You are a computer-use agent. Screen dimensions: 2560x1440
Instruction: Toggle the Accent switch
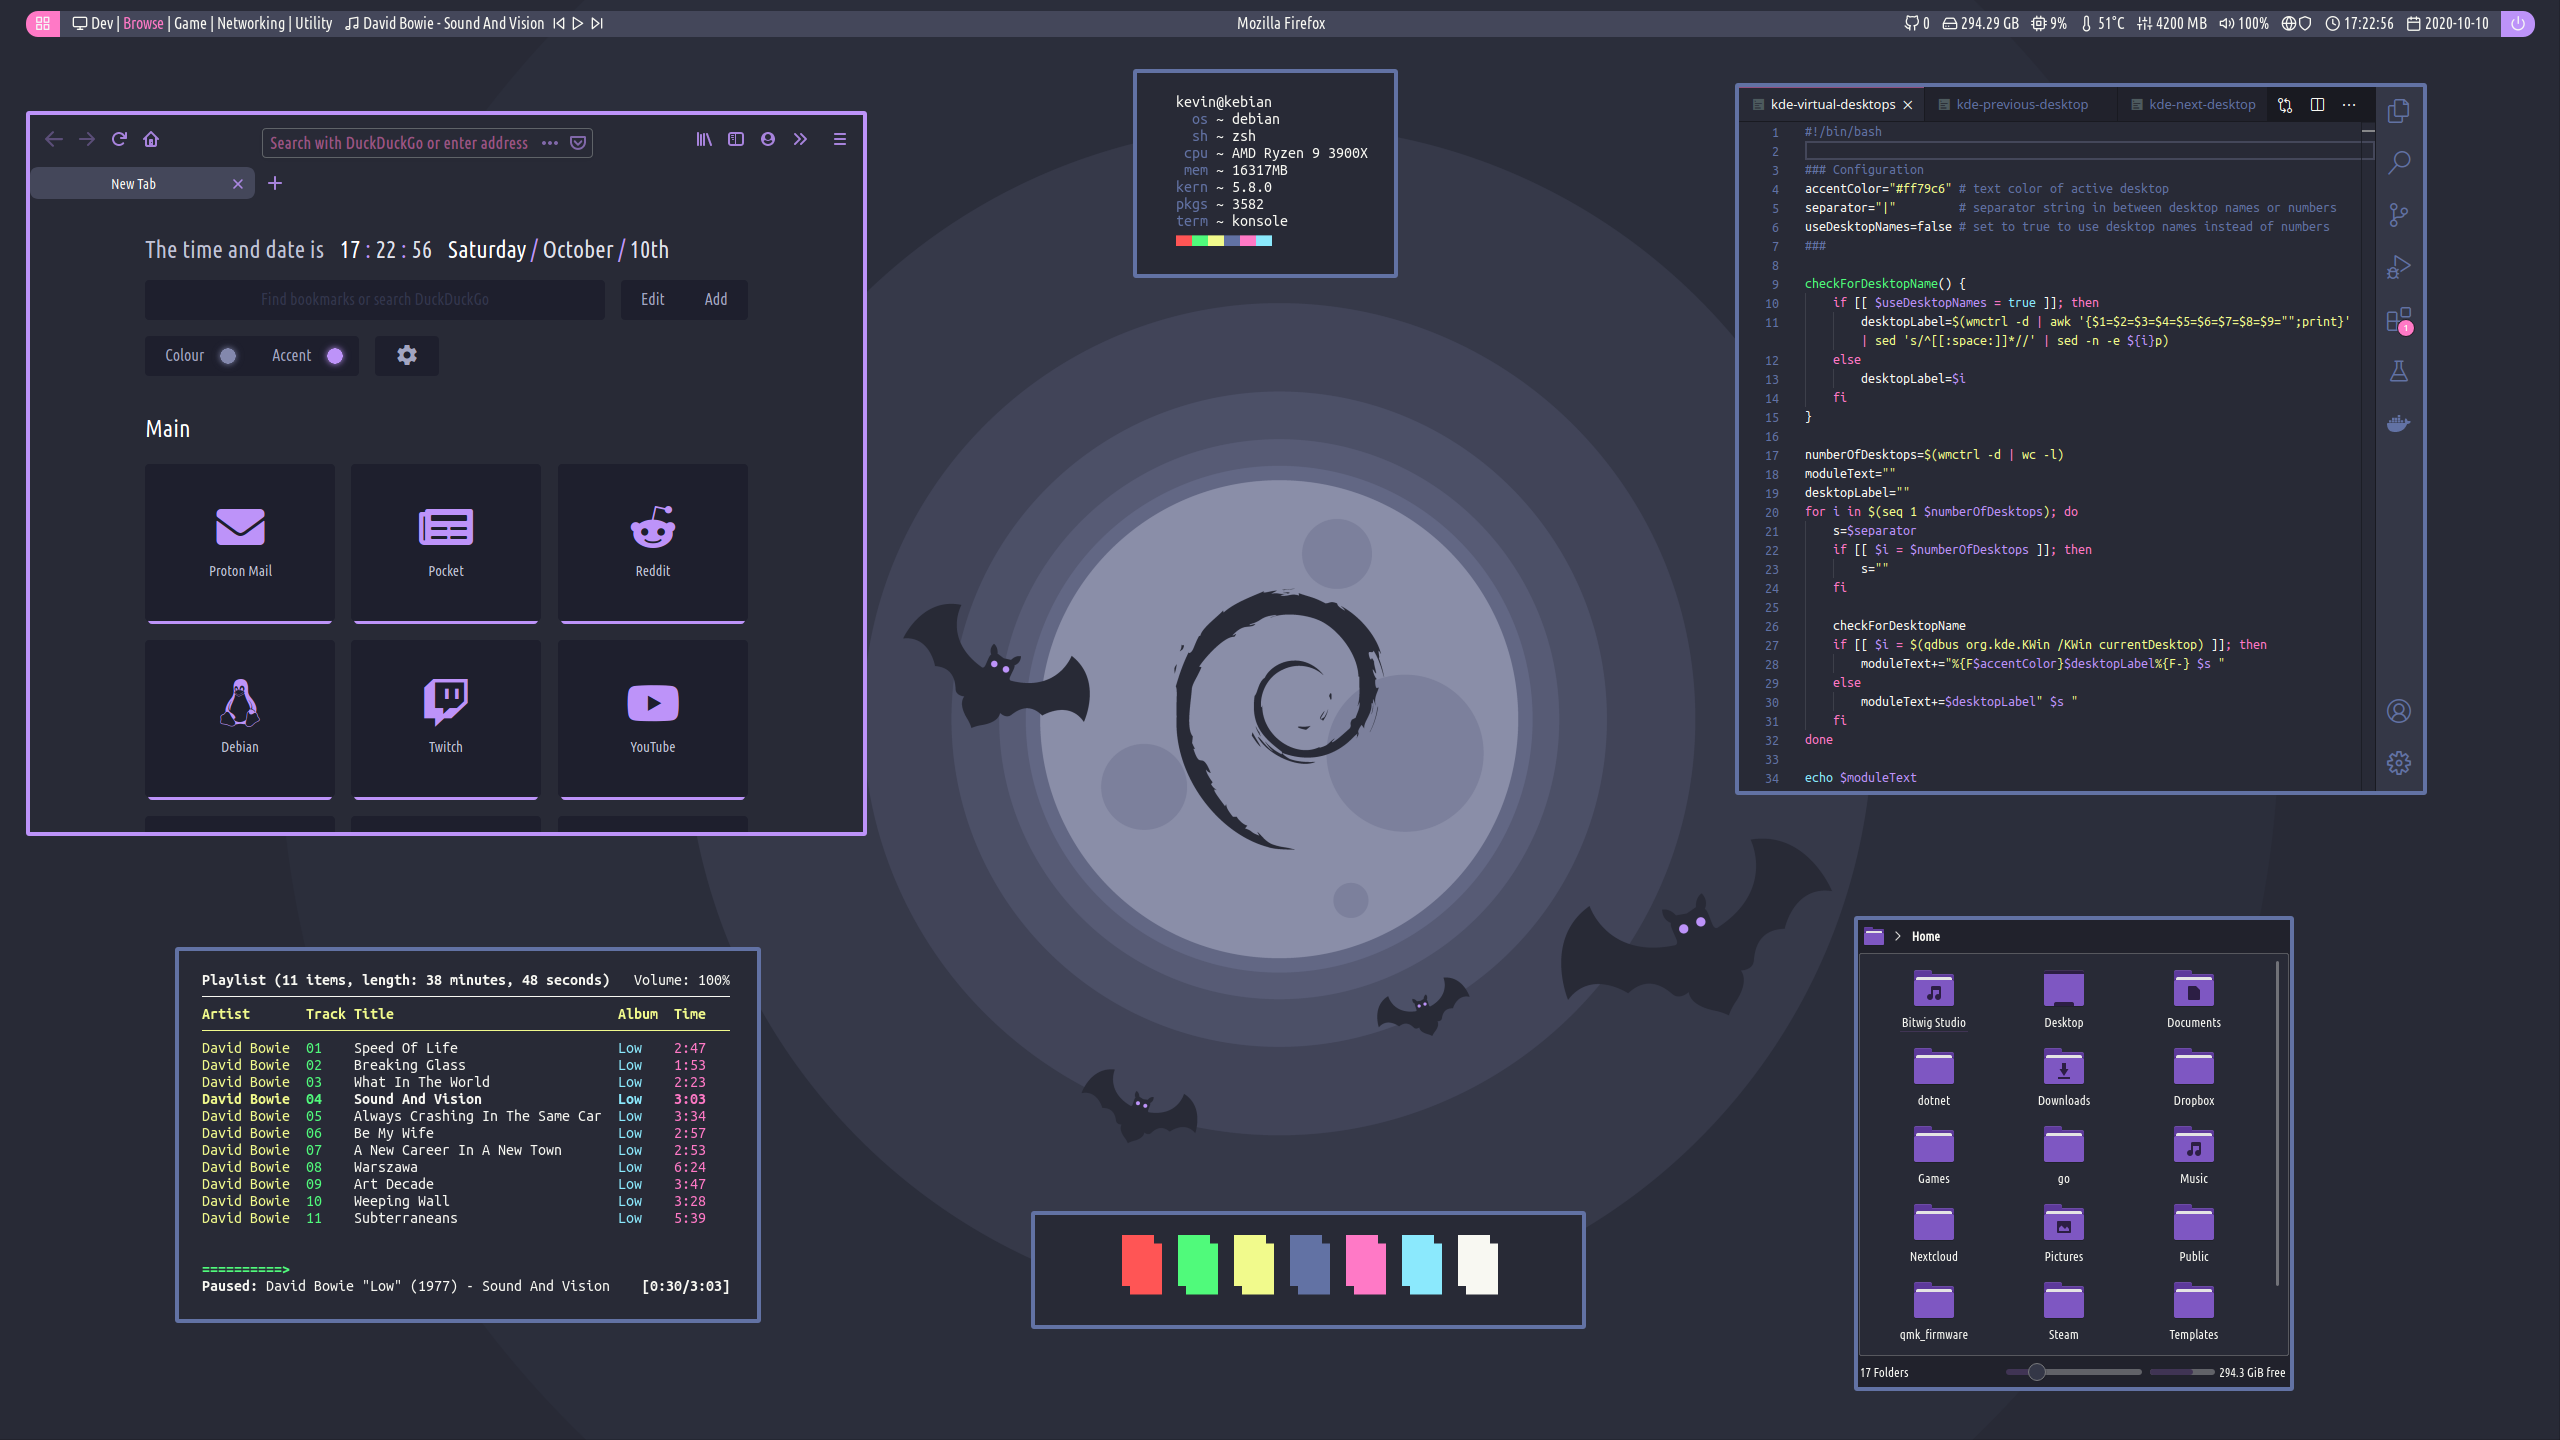pyautogui.click(x=335, y=356)
